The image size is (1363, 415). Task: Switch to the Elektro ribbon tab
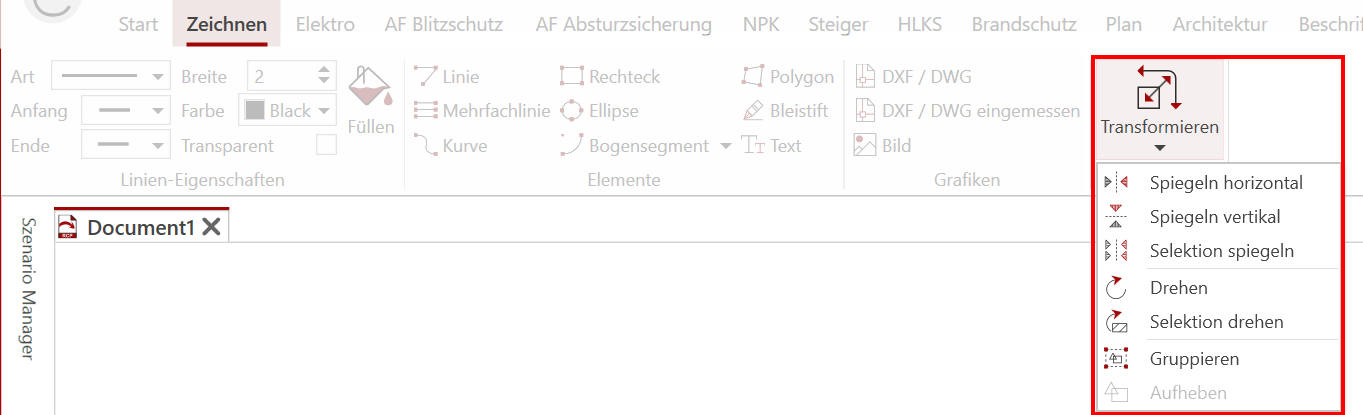[325, 24]
